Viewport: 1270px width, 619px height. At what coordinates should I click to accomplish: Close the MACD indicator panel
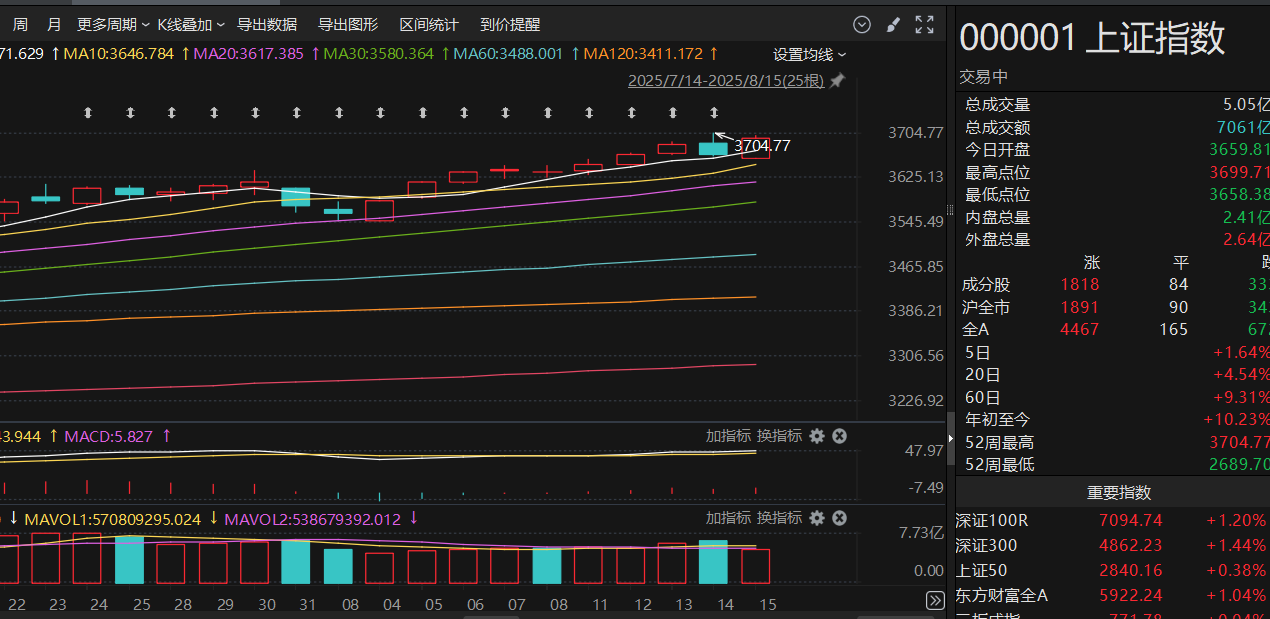click(x=840, y=436)
